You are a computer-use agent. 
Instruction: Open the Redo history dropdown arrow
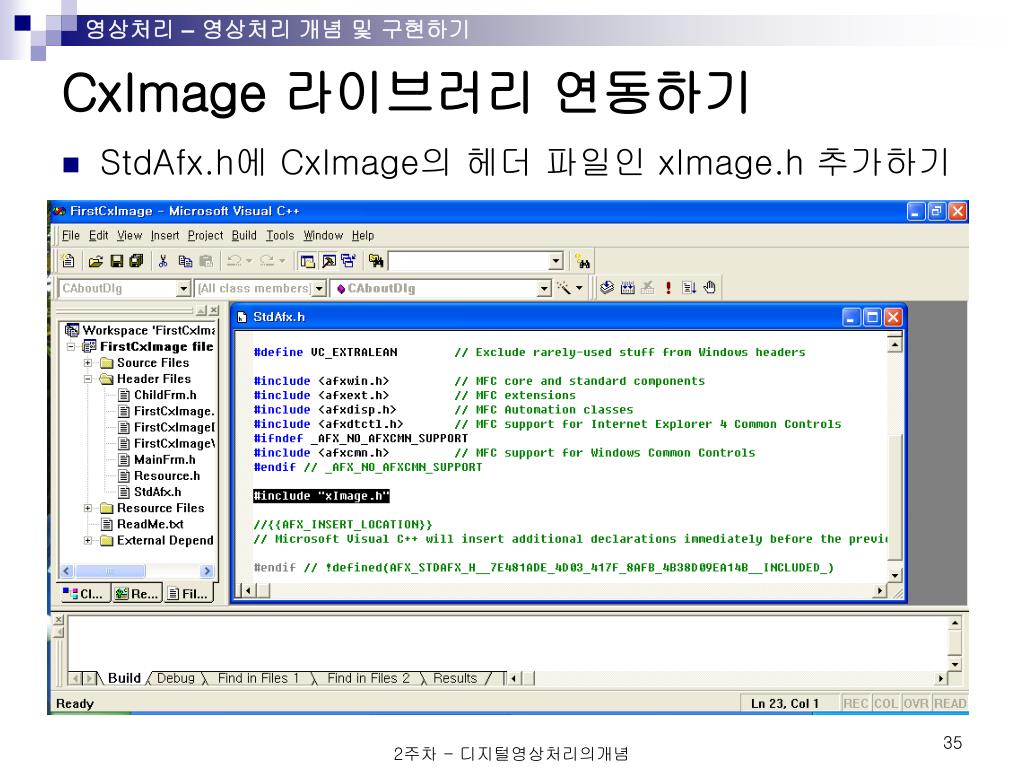coord(282,261)
